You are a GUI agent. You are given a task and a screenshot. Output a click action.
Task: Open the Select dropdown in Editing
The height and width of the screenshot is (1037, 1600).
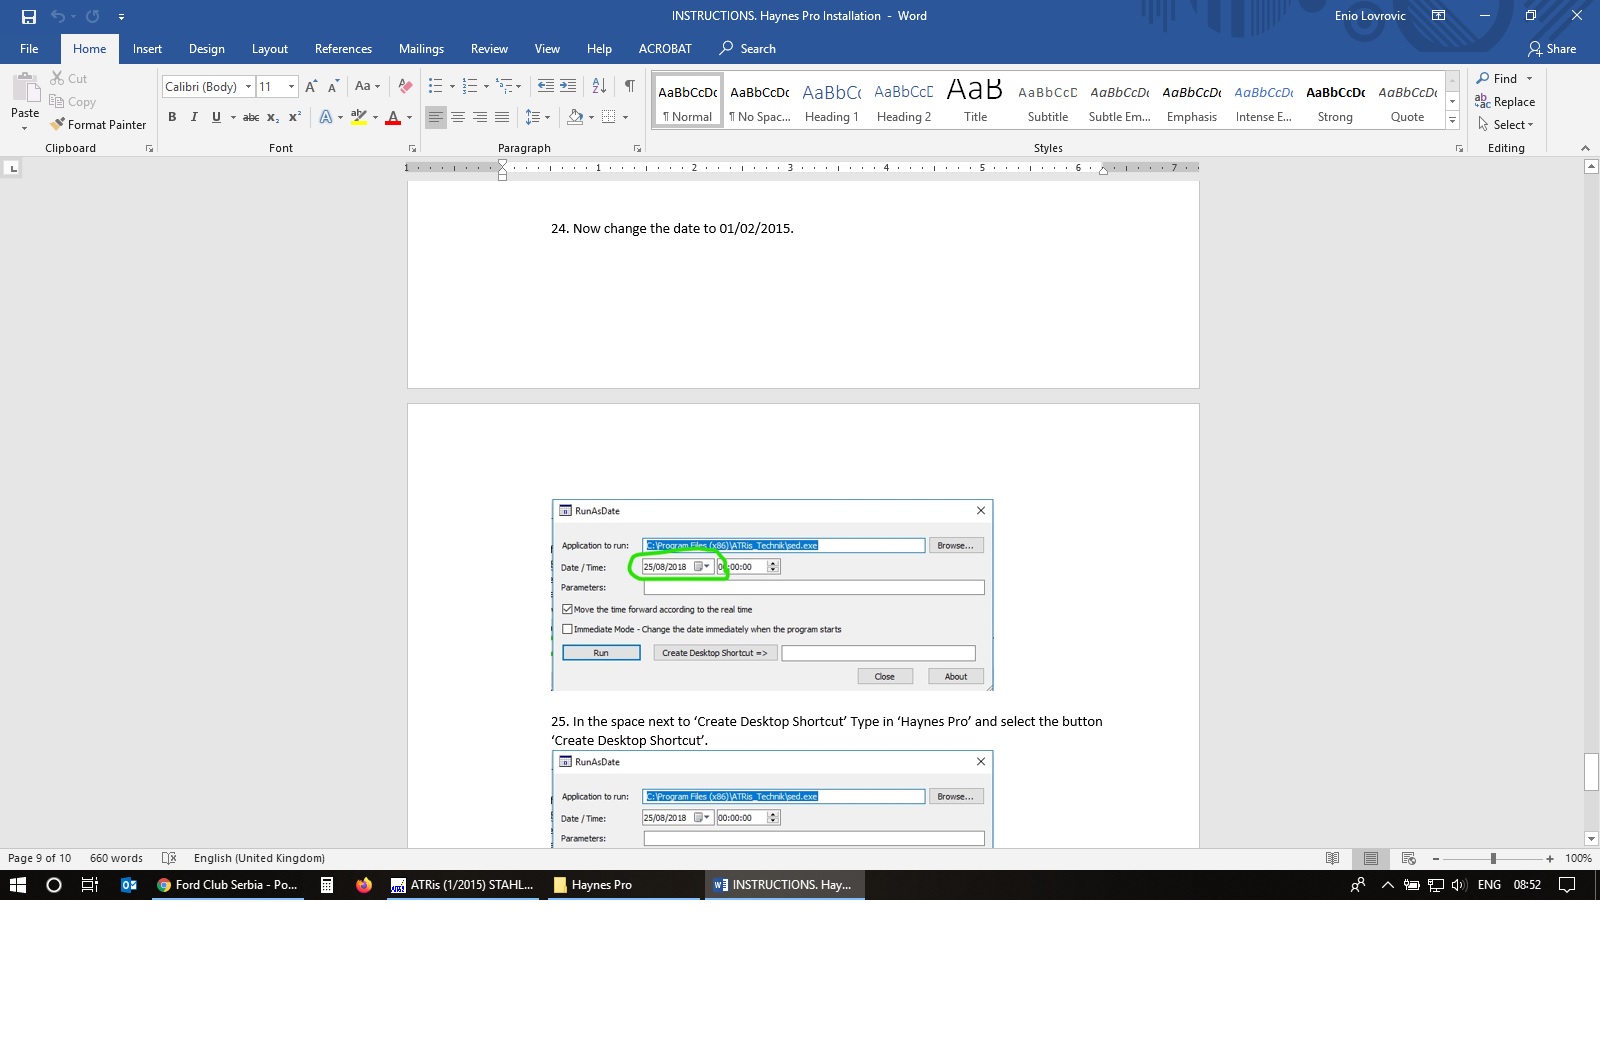[x=1506, y=125]
